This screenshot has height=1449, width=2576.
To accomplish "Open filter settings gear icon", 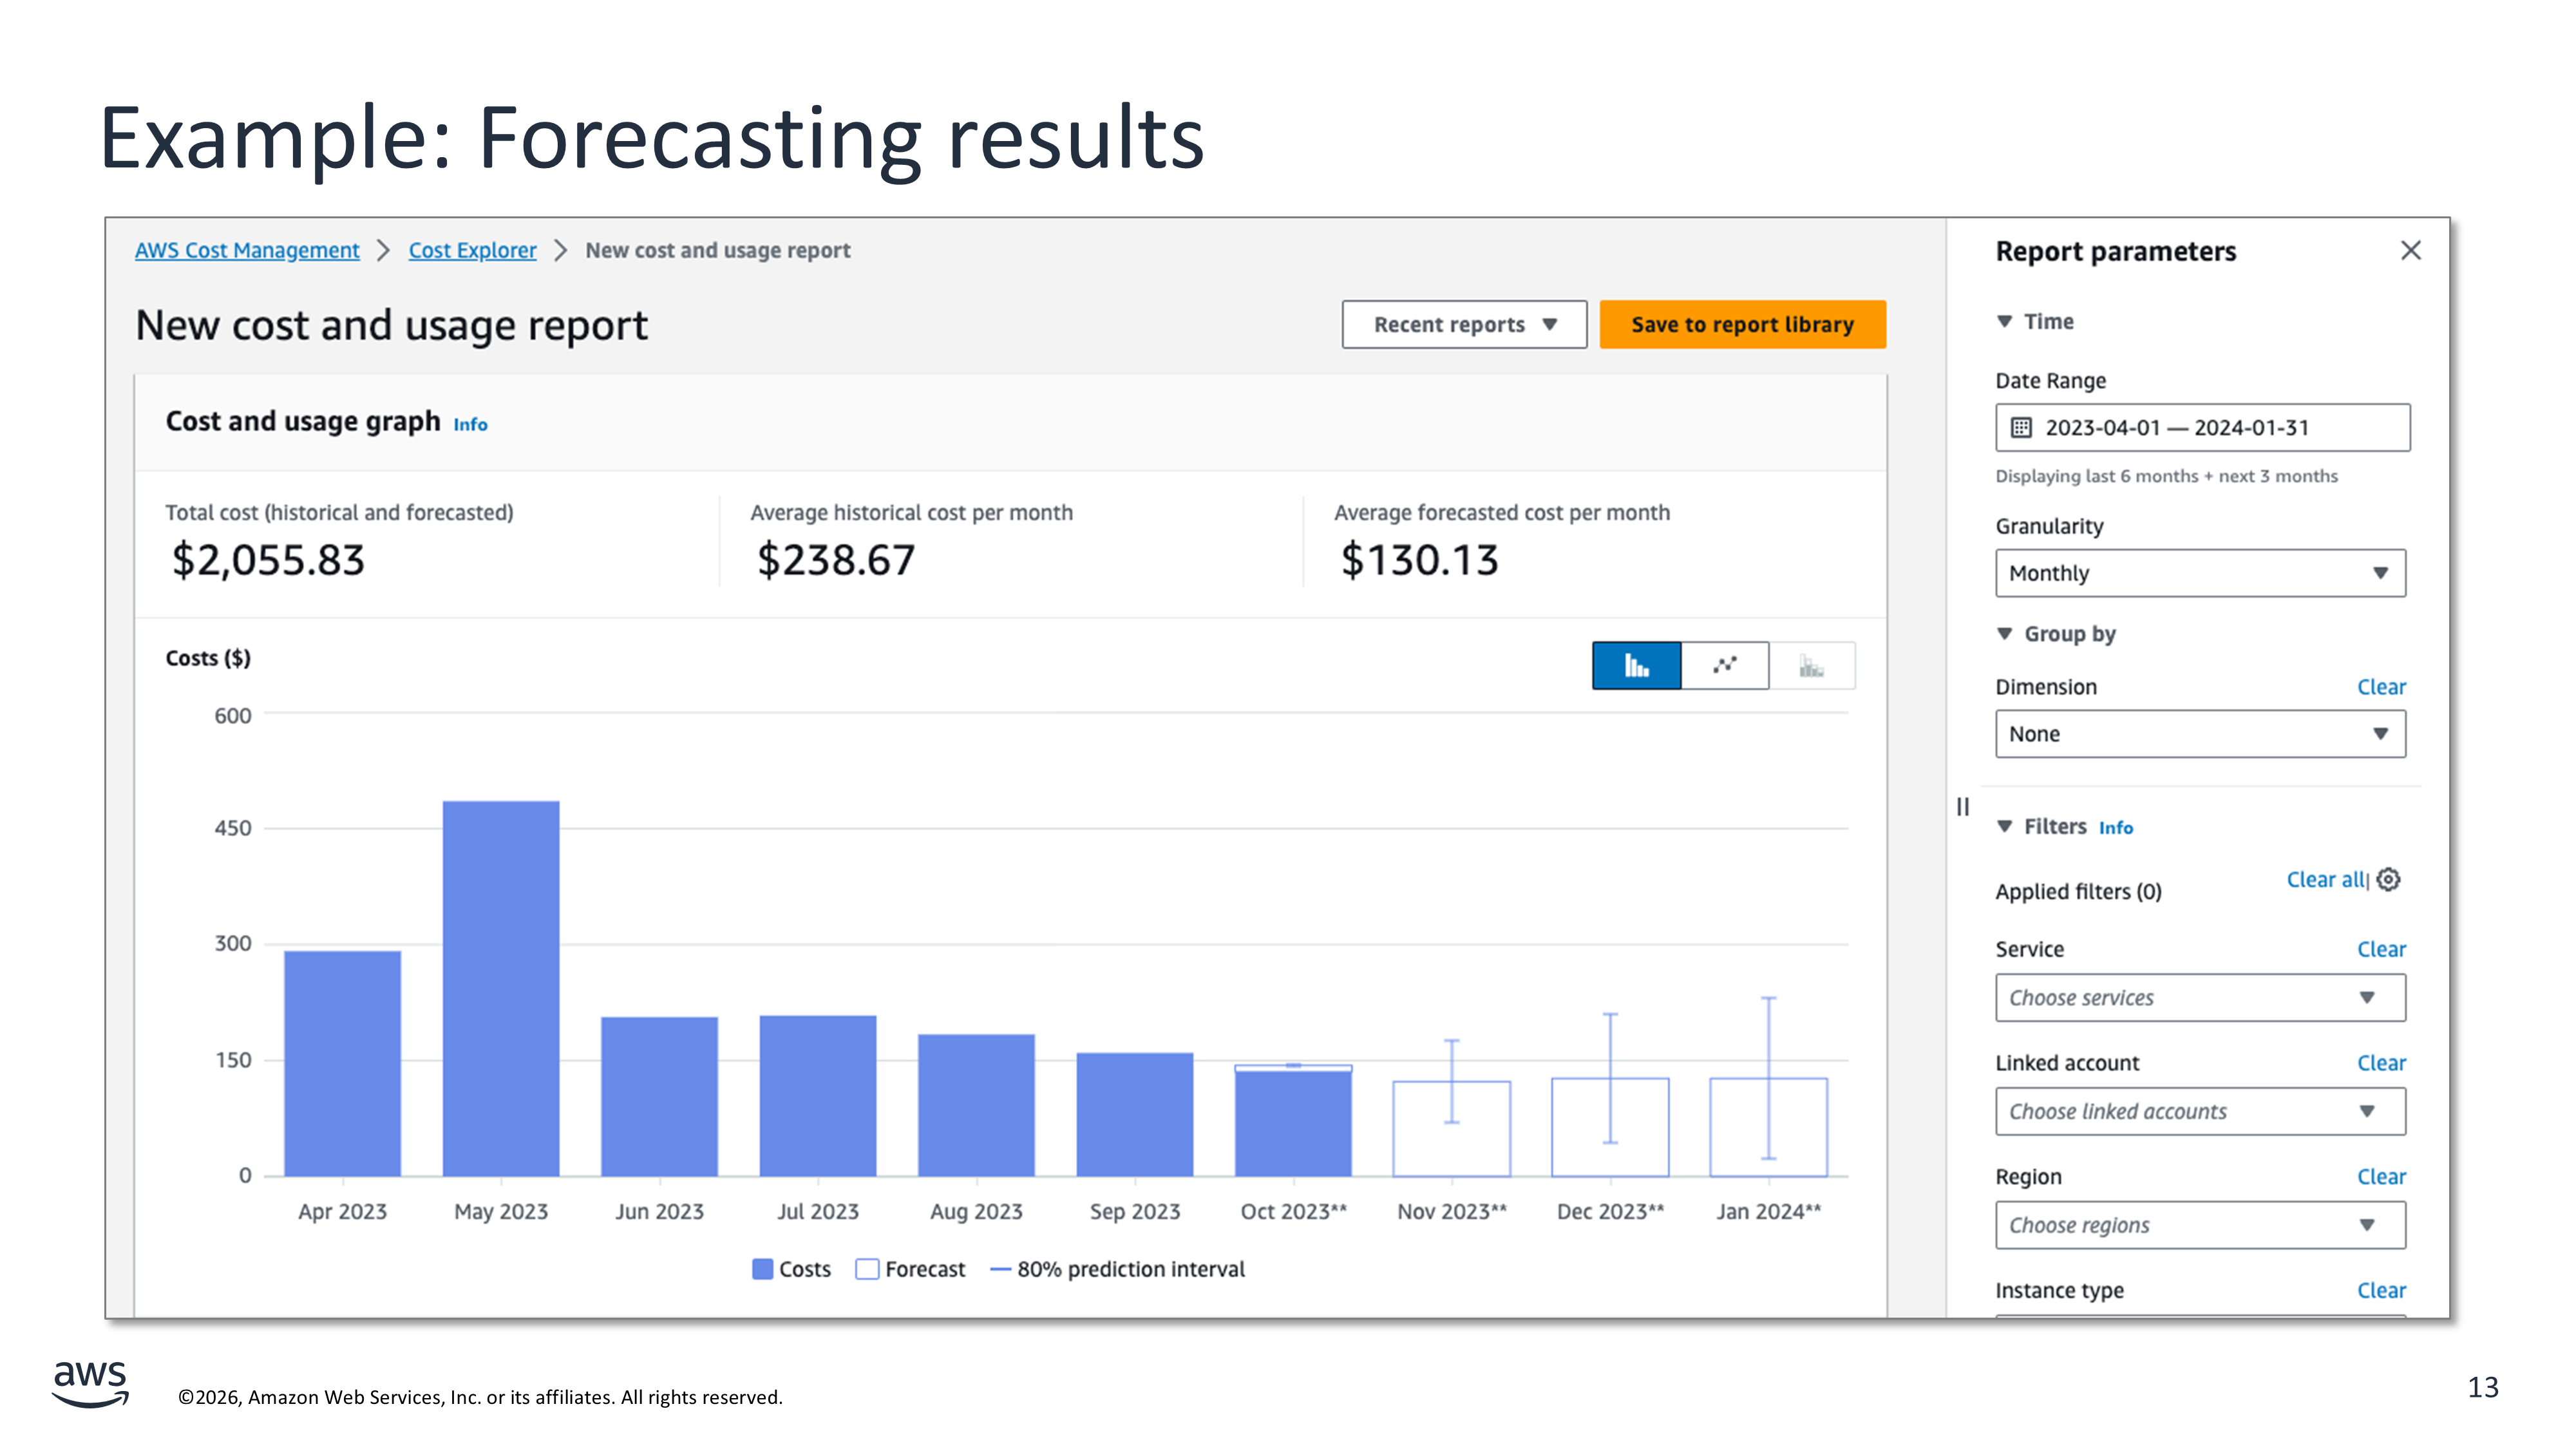I will [x=2389, y=879].
